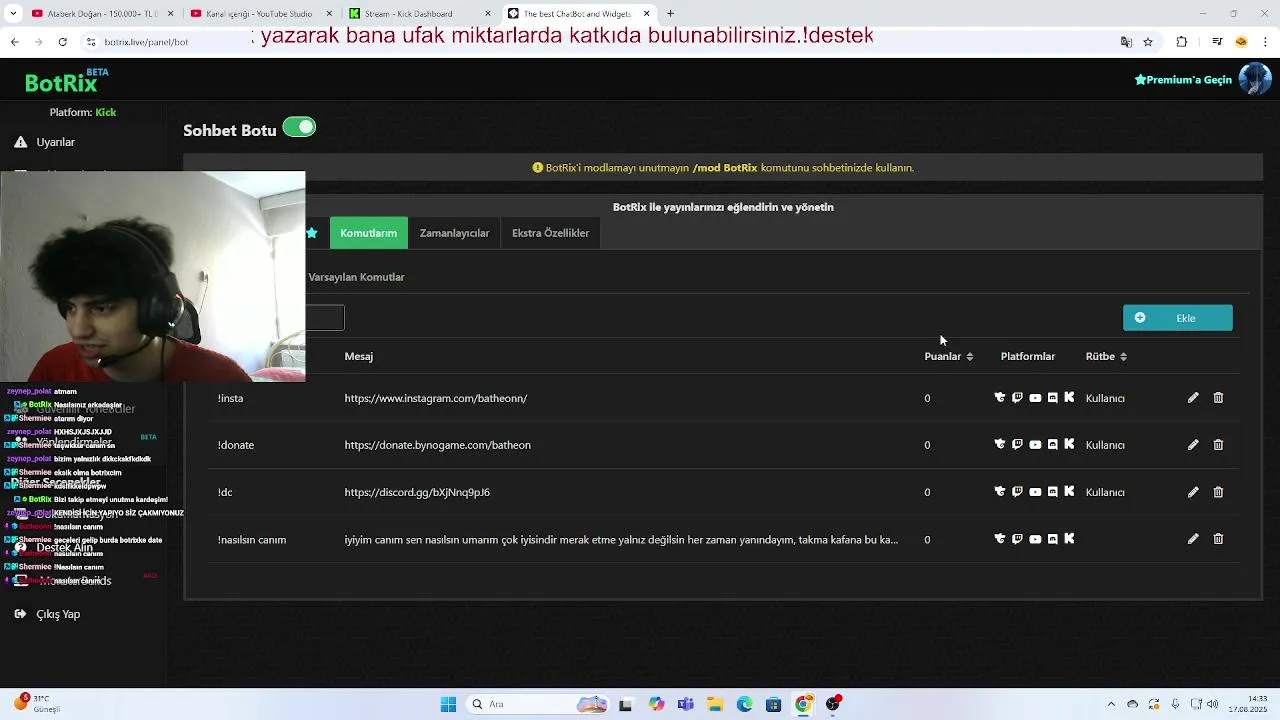Open the browser tab search dropdown arrow
This screenshot has width=1280, height=720.
[x=14, y=13]
